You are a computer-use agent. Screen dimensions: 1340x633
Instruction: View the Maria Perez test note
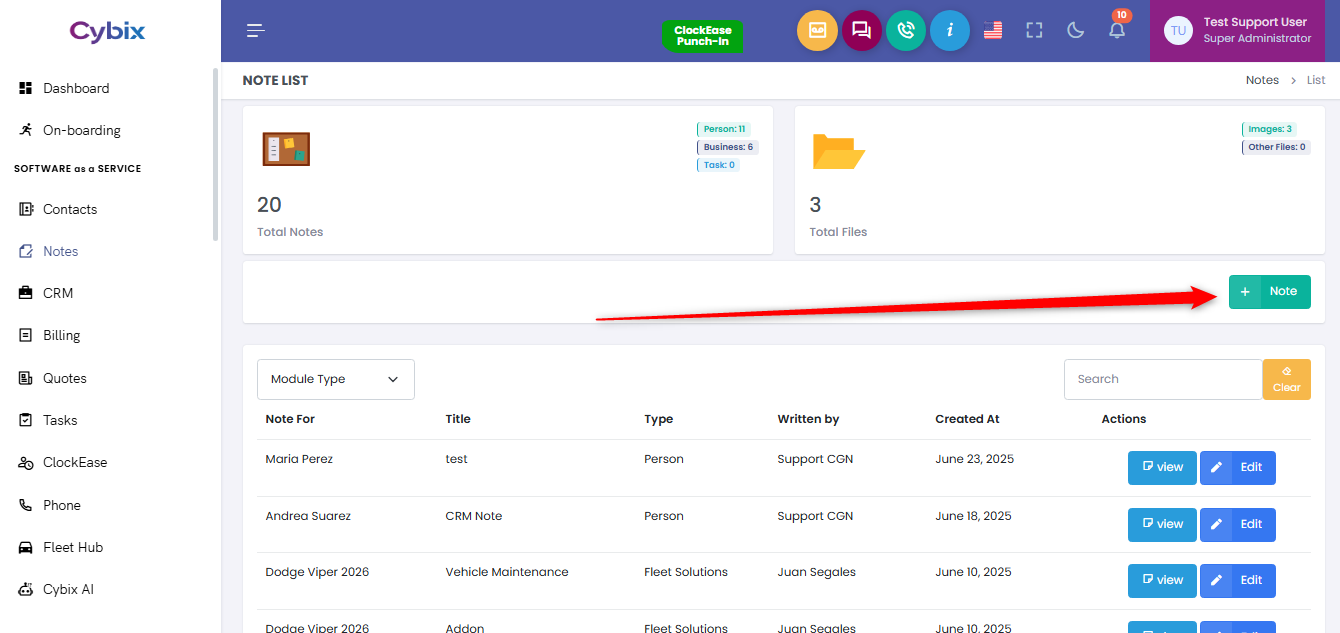point(1162,467)
